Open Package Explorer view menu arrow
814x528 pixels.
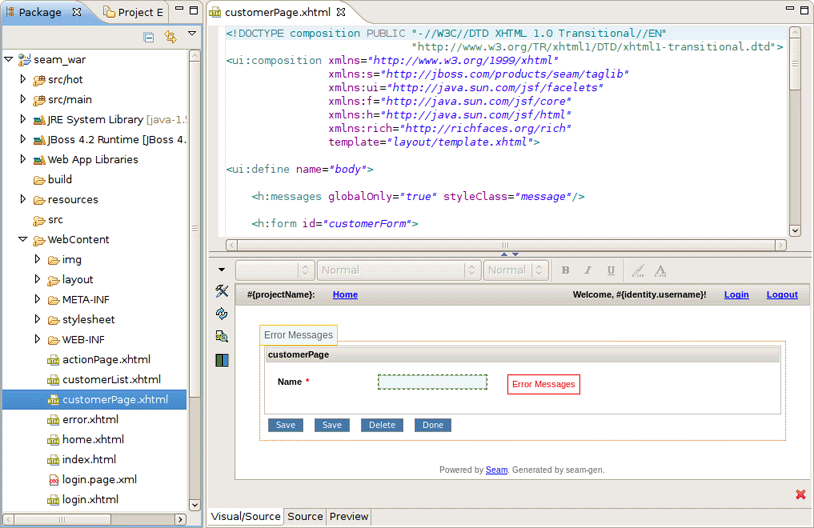point(192,33)
